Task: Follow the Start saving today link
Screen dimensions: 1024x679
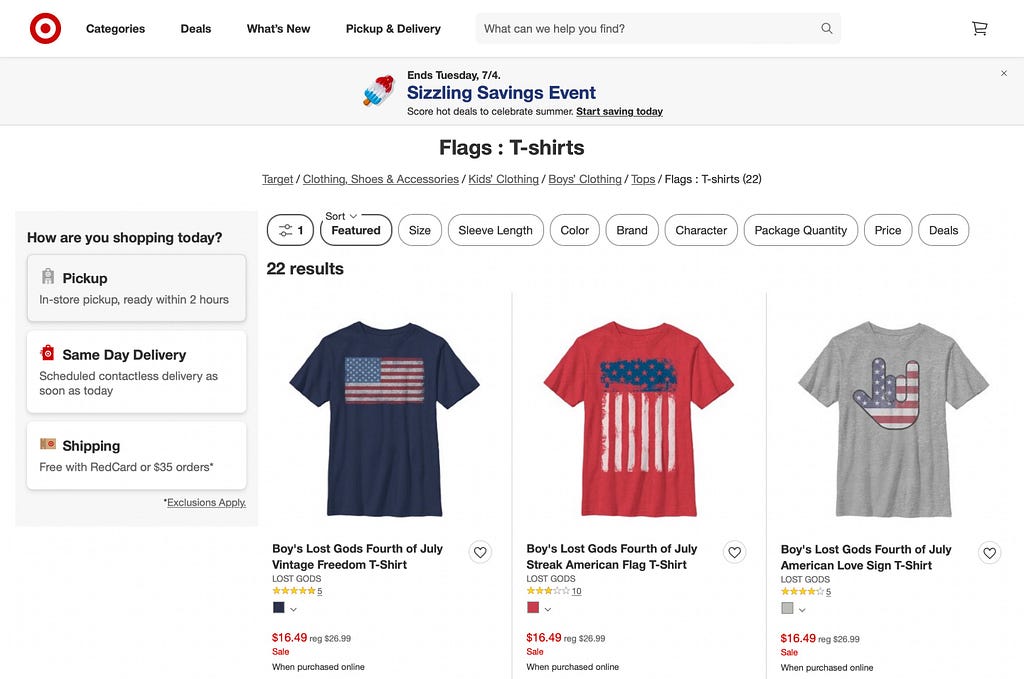Action: [619, 112]
